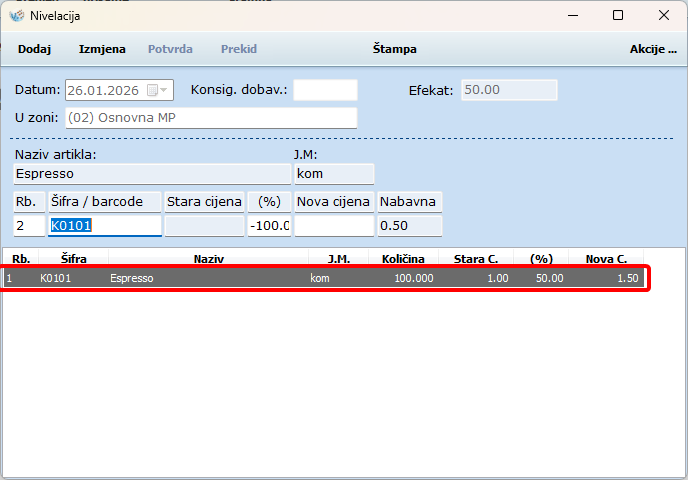The width and height of the screenshot is (688, 480).
Task: Click Izmjena in the toolbar
Action: coord(102,49)
